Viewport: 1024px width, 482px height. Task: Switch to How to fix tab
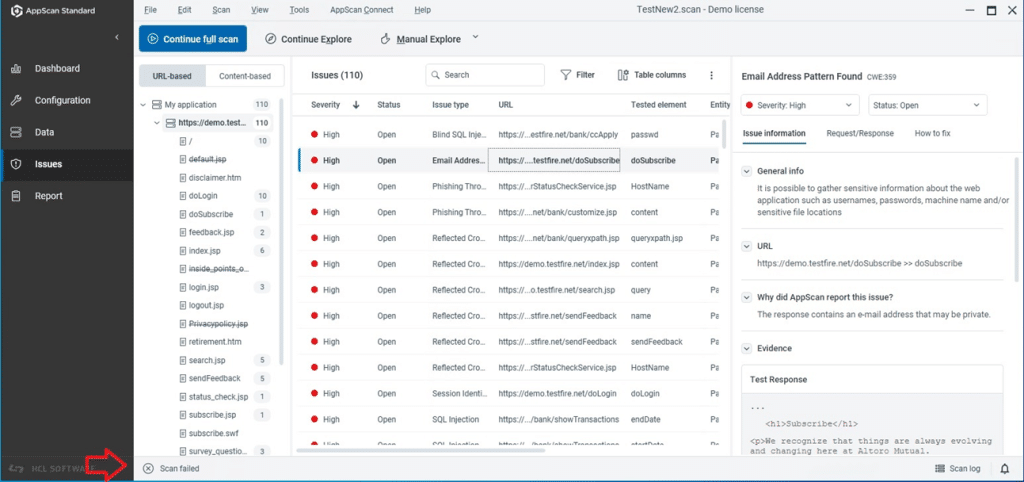[x=933, y=133]
